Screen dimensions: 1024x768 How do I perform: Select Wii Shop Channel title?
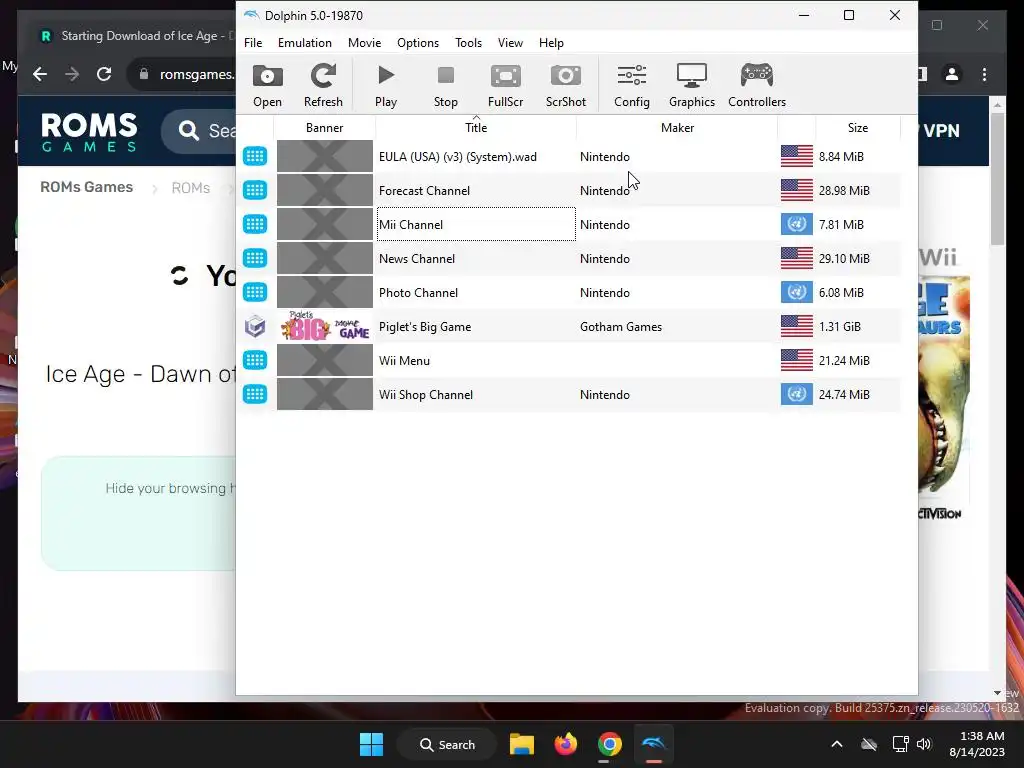426,394
